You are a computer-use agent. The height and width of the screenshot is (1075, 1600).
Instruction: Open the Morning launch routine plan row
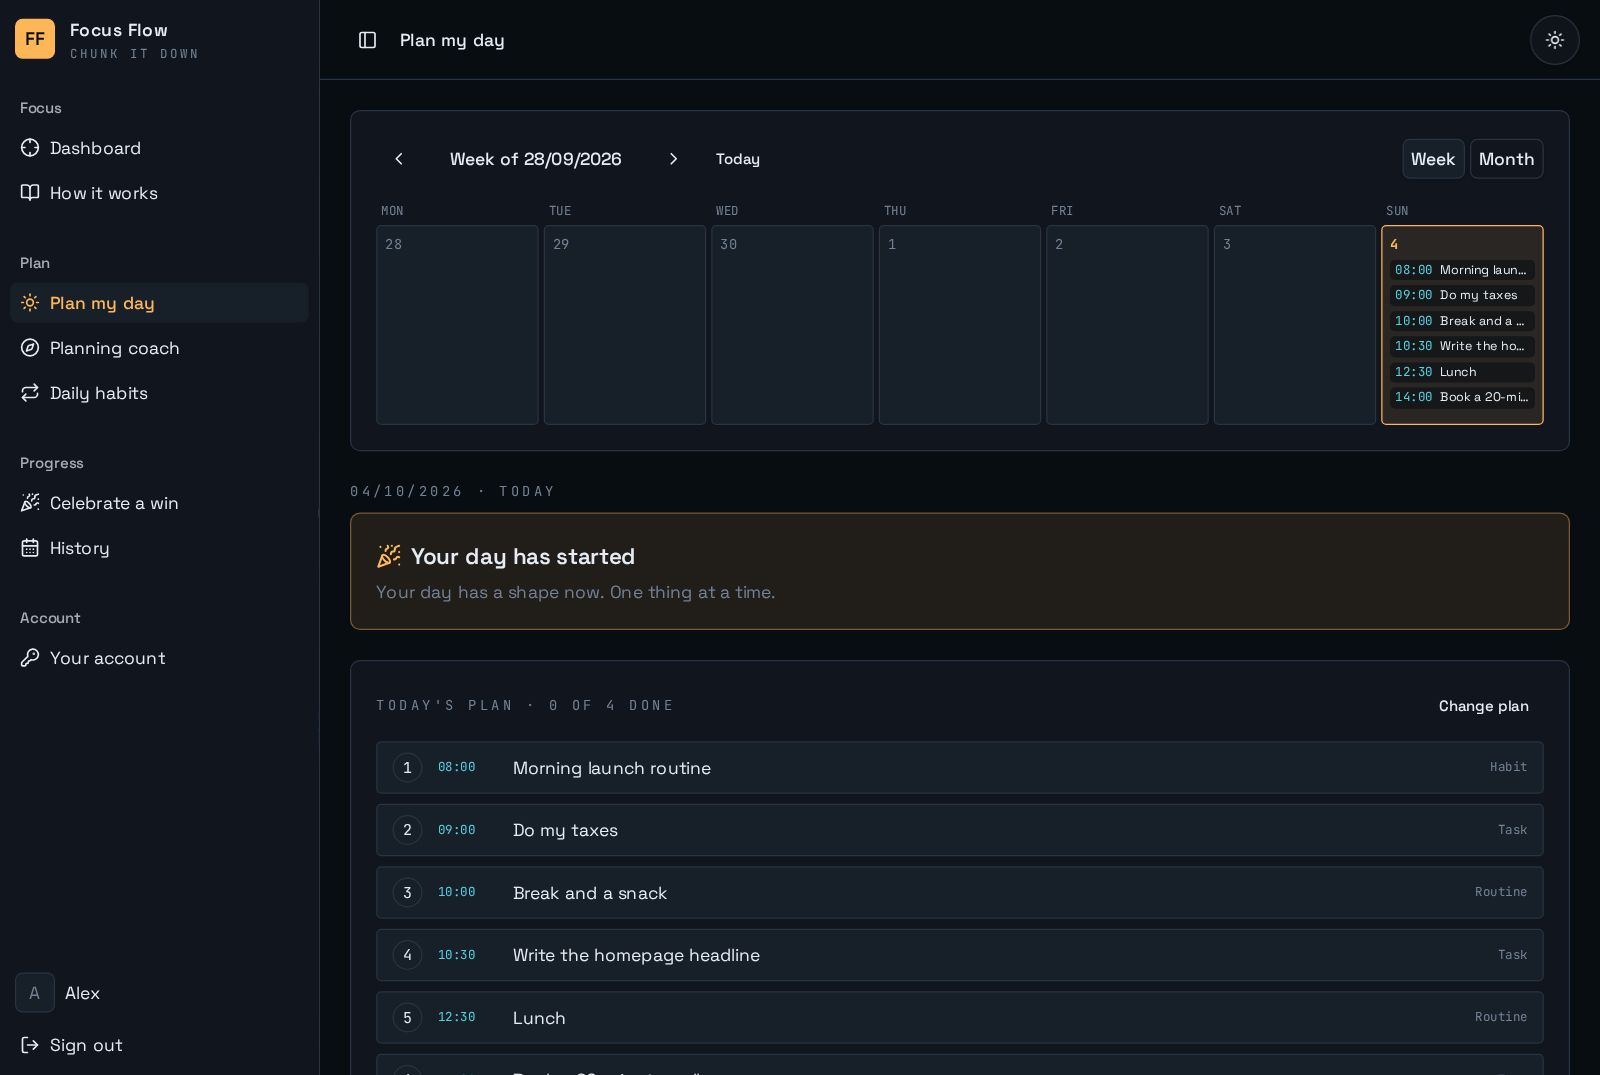960,768
